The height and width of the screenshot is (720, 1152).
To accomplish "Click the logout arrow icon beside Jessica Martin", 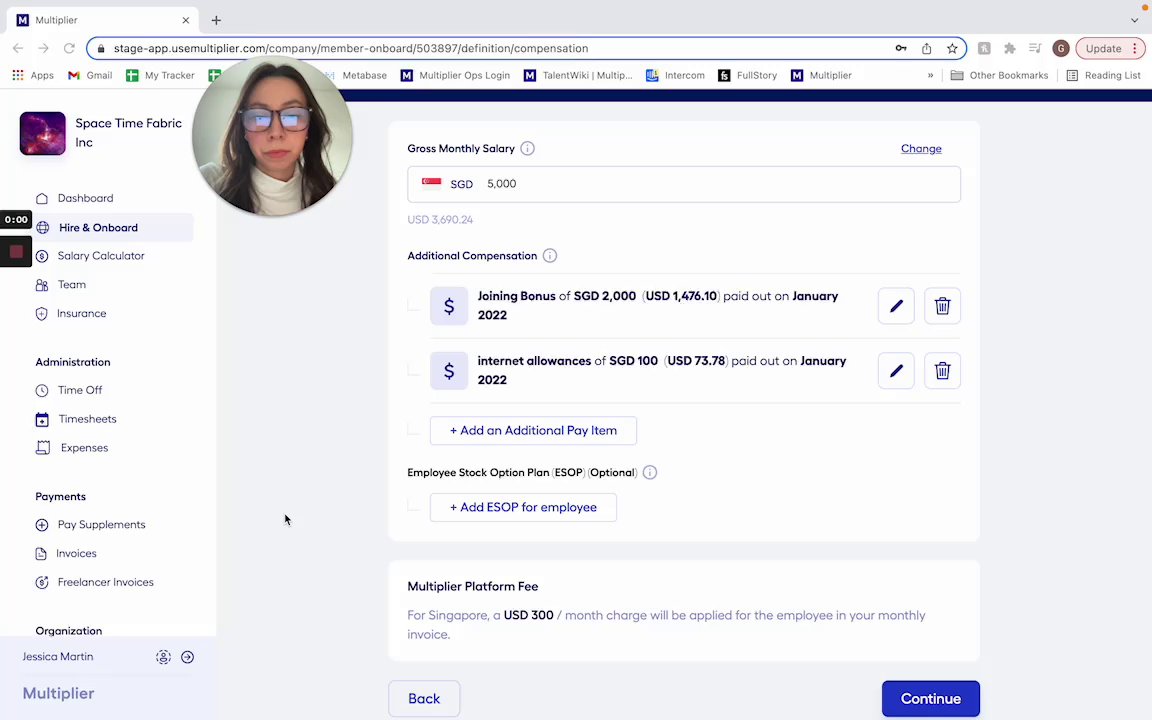I will click(187, 657).
